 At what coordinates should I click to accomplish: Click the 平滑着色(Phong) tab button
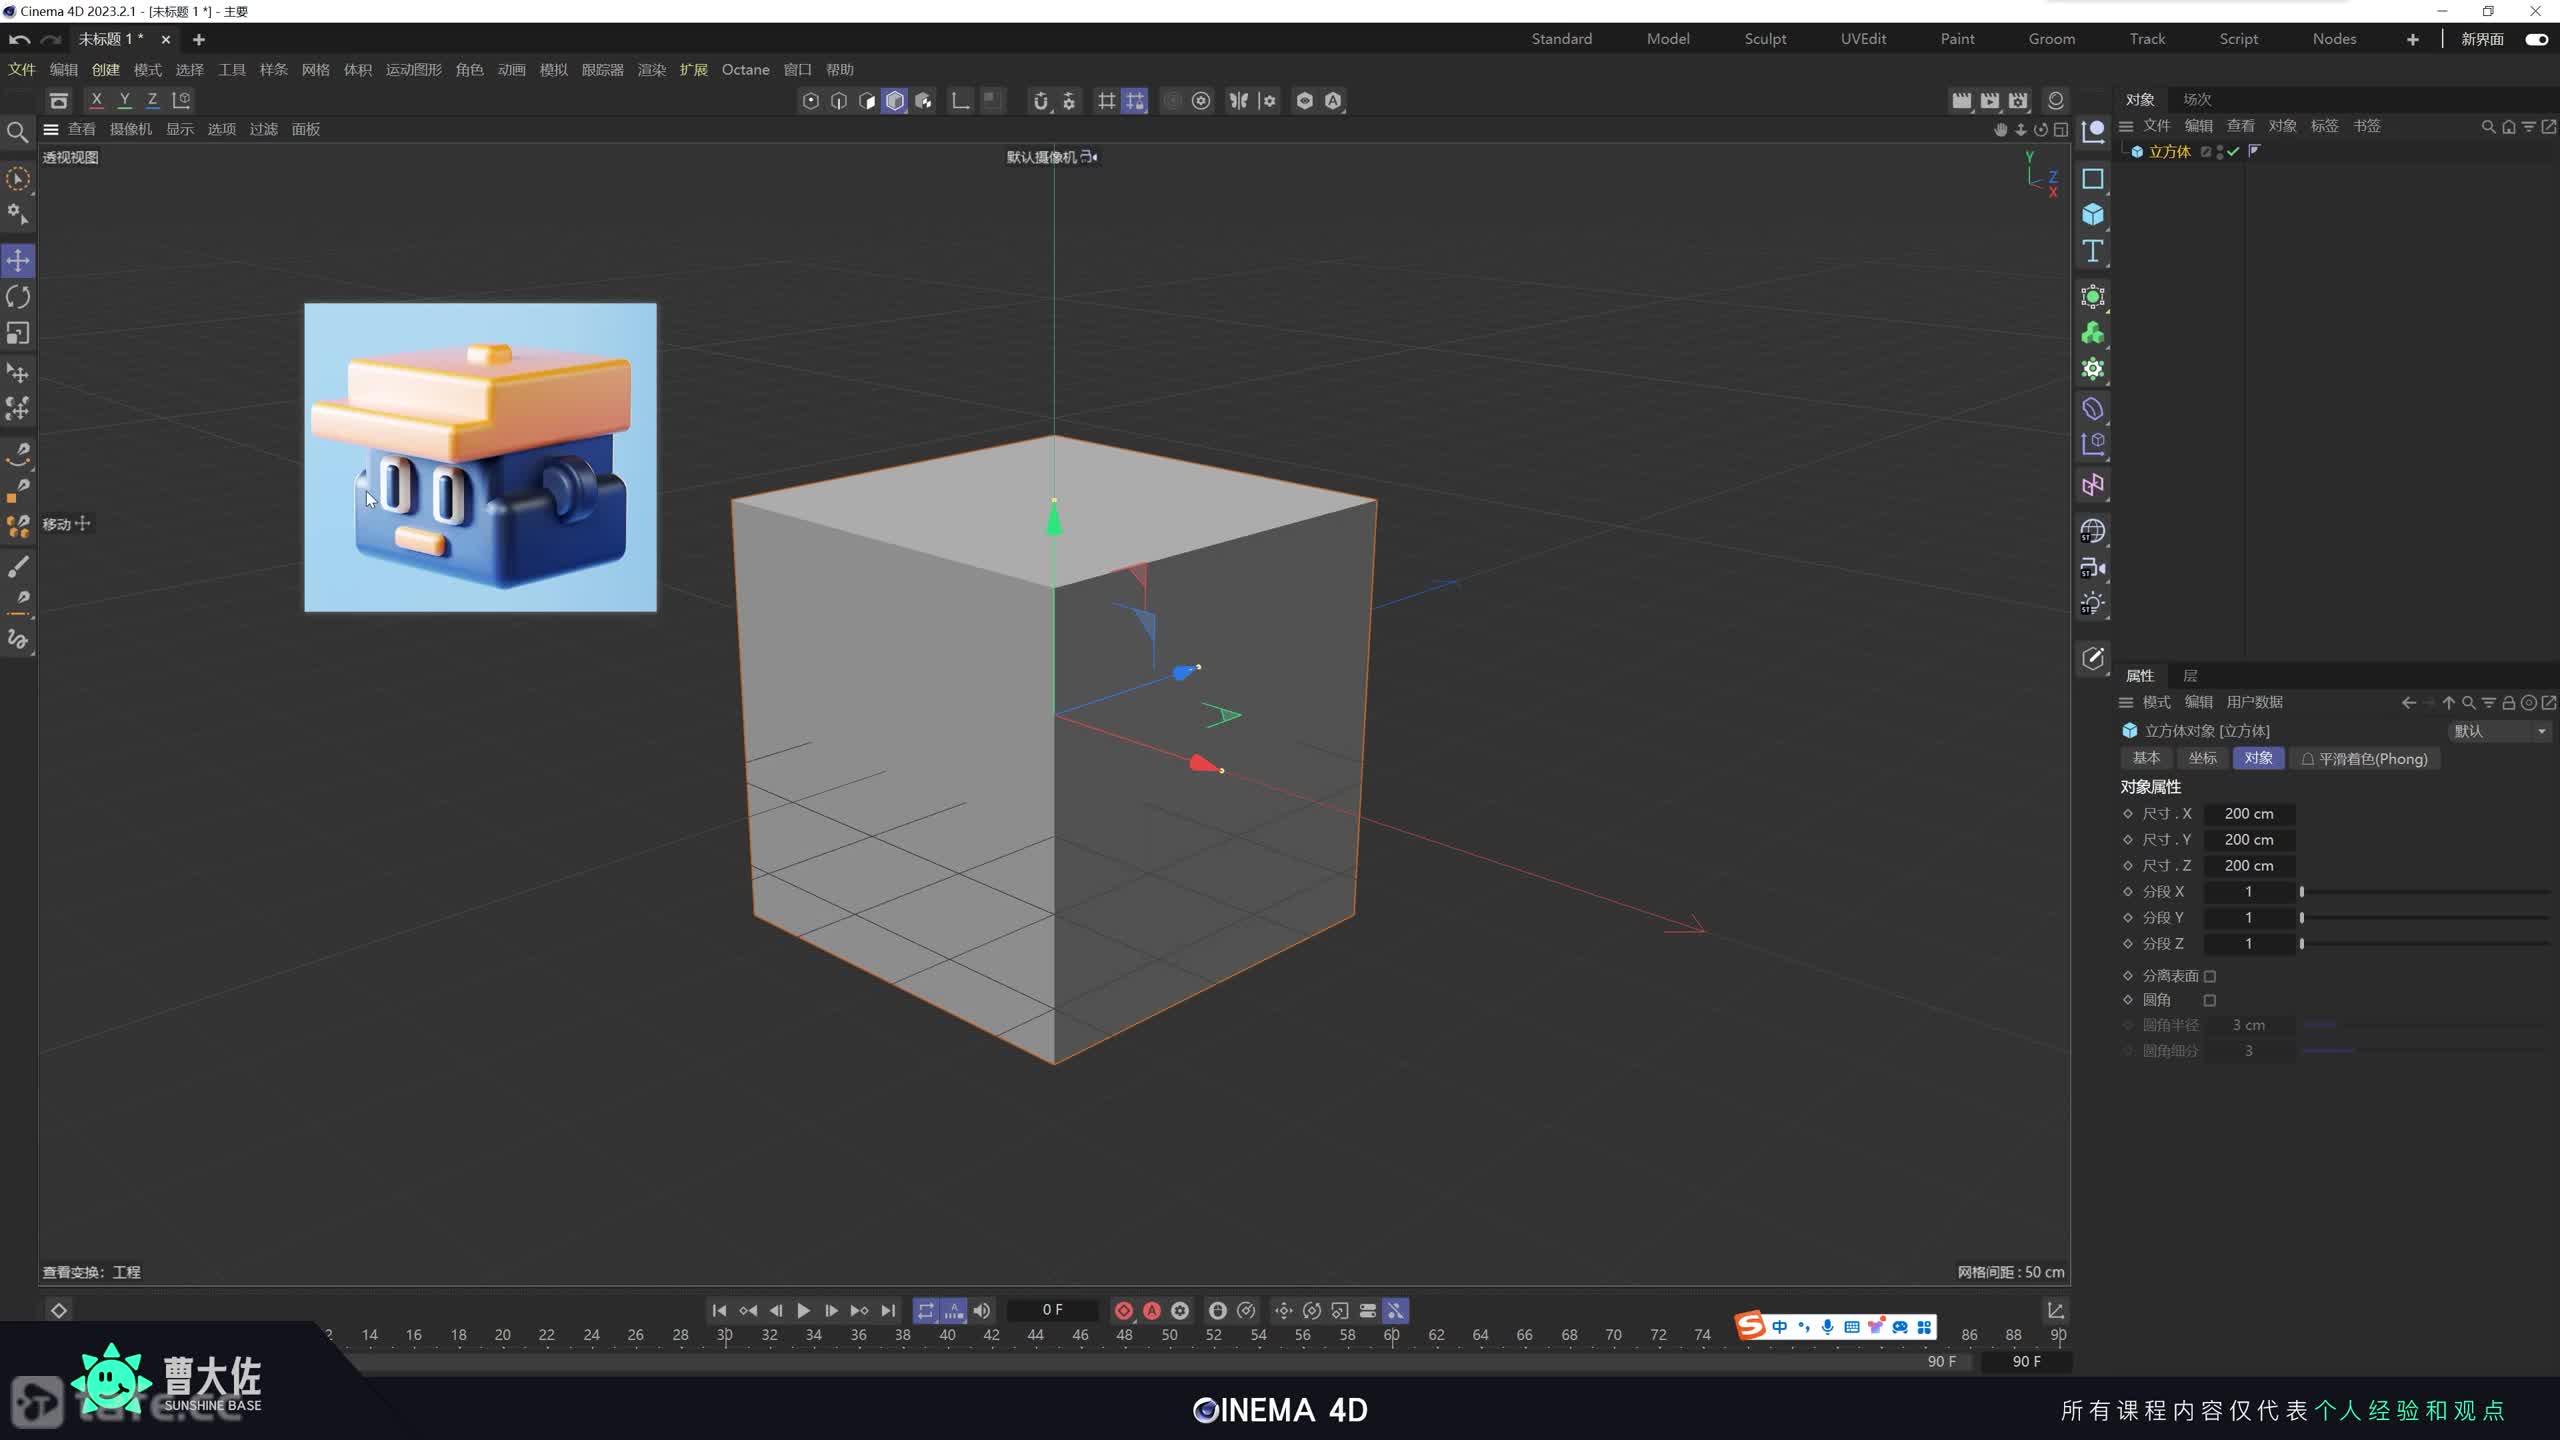tap(2365, 759)
